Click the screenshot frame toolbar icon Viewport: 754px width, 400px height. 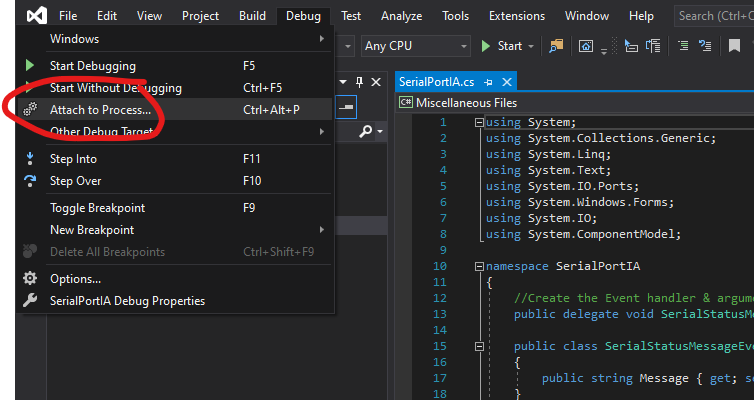click(x=586, y=46)
